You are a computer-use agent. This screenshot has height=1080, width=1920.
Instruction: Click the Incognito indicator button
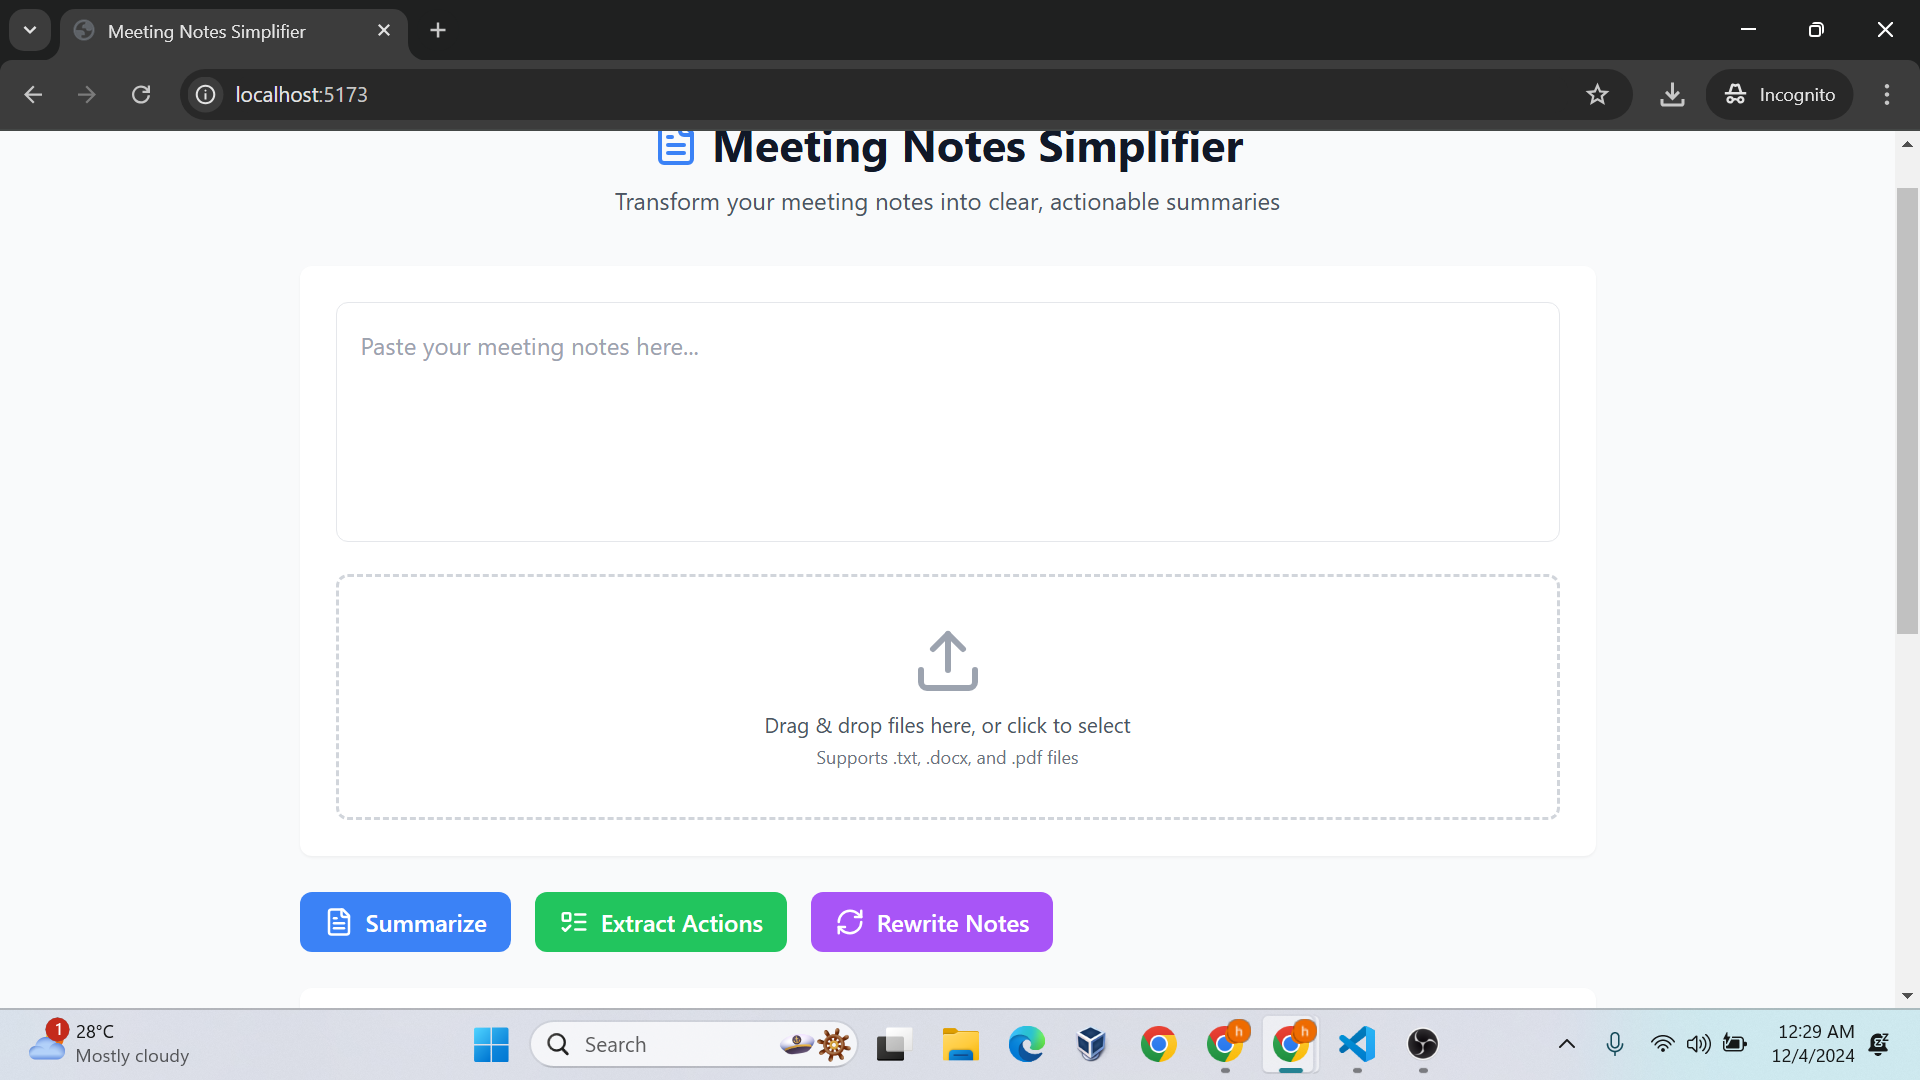1779,95
